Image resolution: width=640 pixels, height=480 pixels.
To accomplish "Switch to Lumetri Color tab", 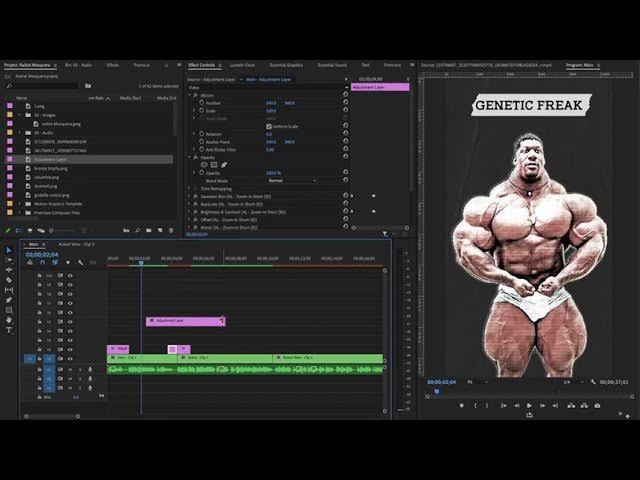I will click(242, 65).
